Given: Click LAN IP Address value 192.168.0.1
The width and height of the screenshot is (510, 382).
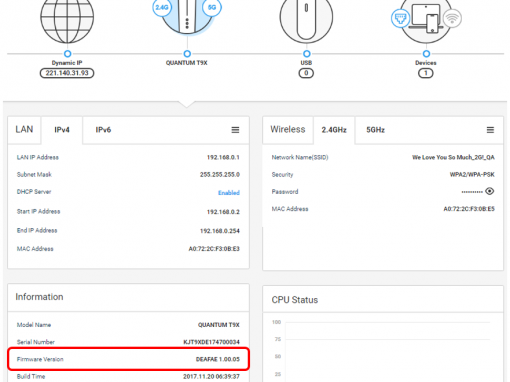Looking at the screenshot, I should tap(223, 157).
